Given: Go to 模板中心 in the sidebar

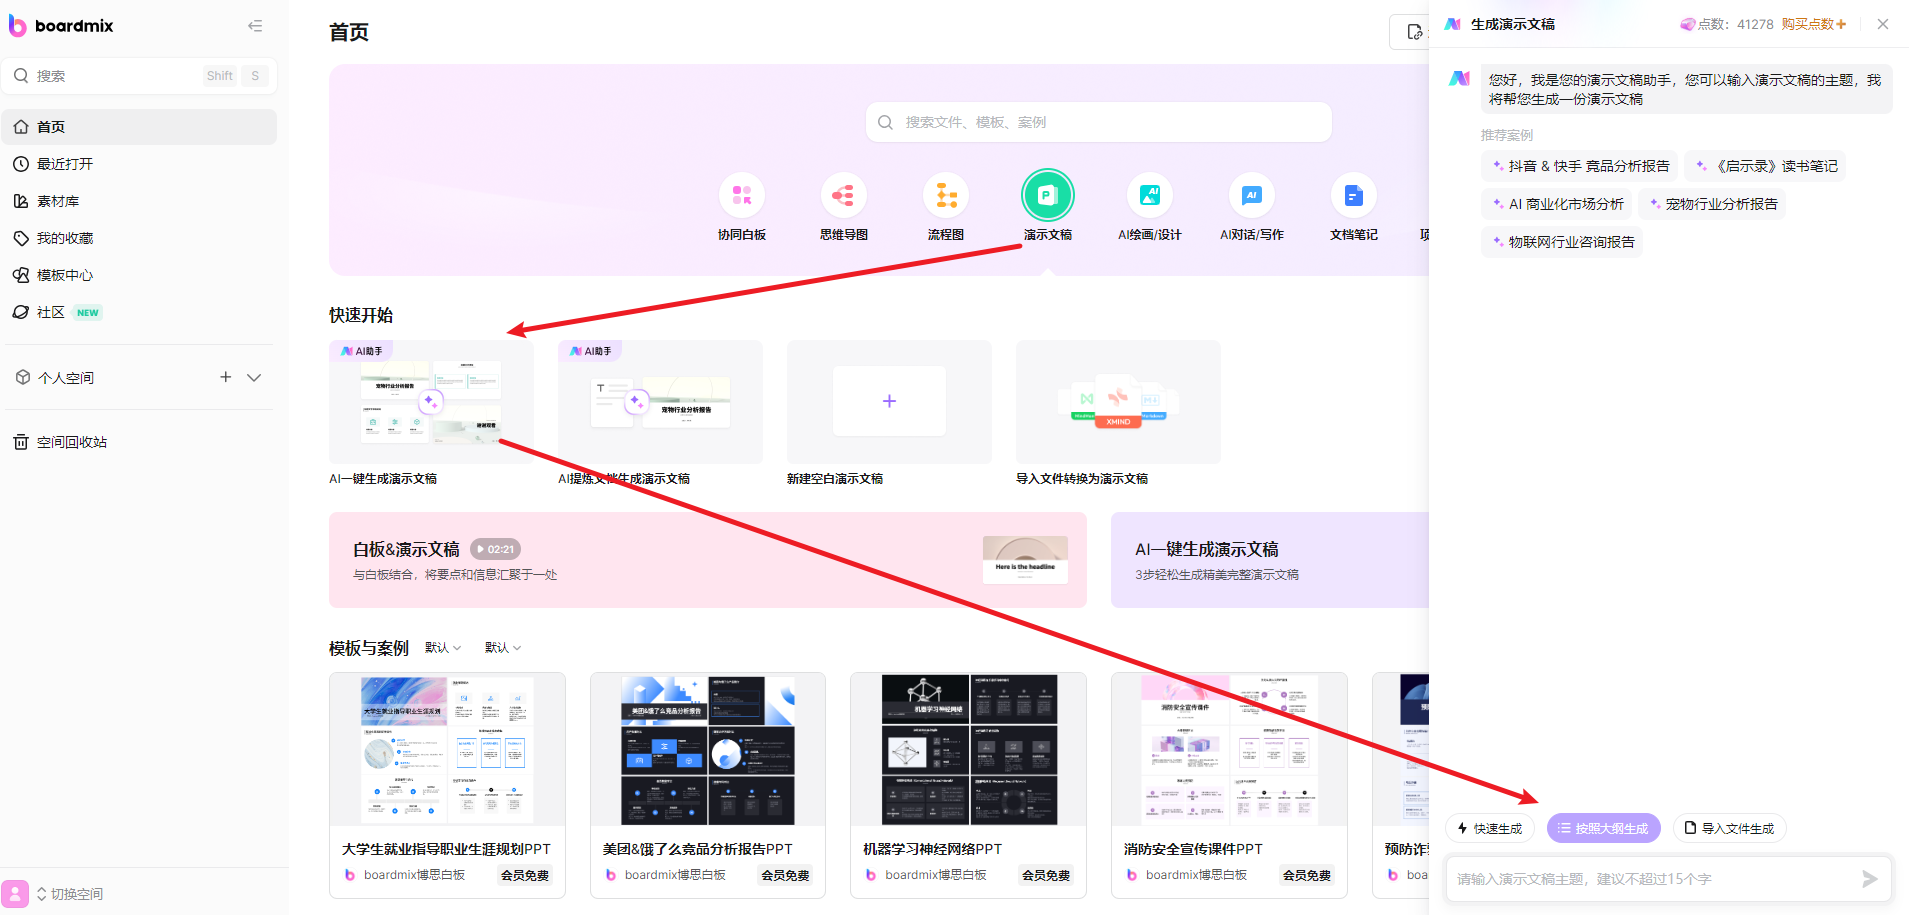Looking at the screenshot, I should coord(64,274).
